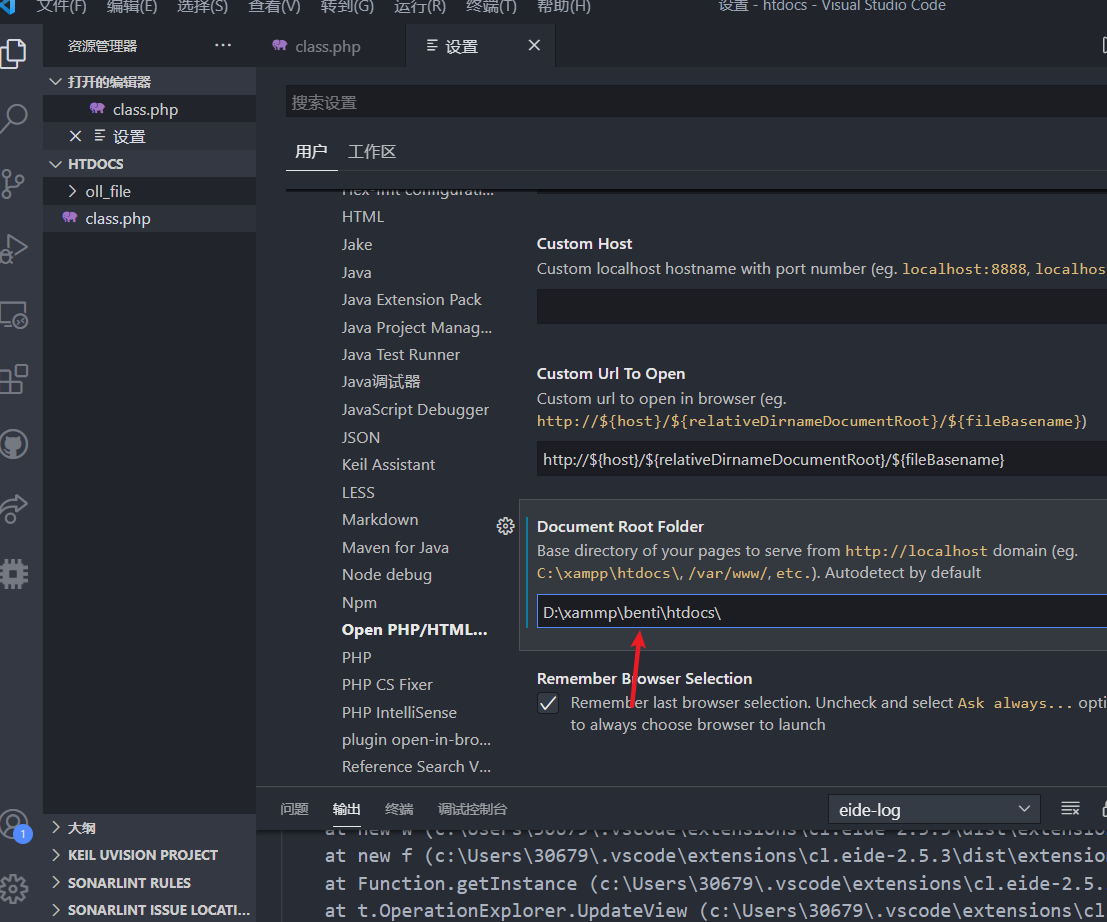Select PHP CS Fixer settings entry

click(387, 685)
